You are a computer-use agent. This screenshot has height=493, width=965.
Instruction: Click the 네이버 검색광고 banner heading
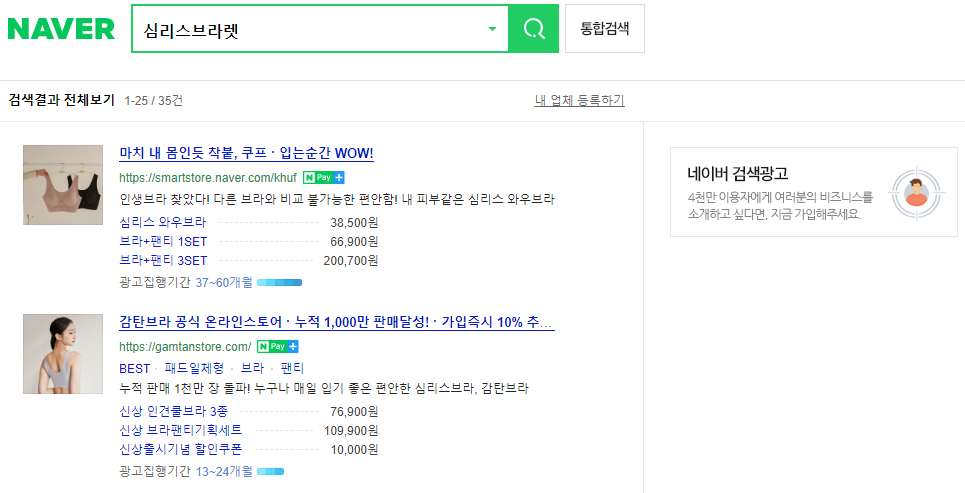point(737,174)
